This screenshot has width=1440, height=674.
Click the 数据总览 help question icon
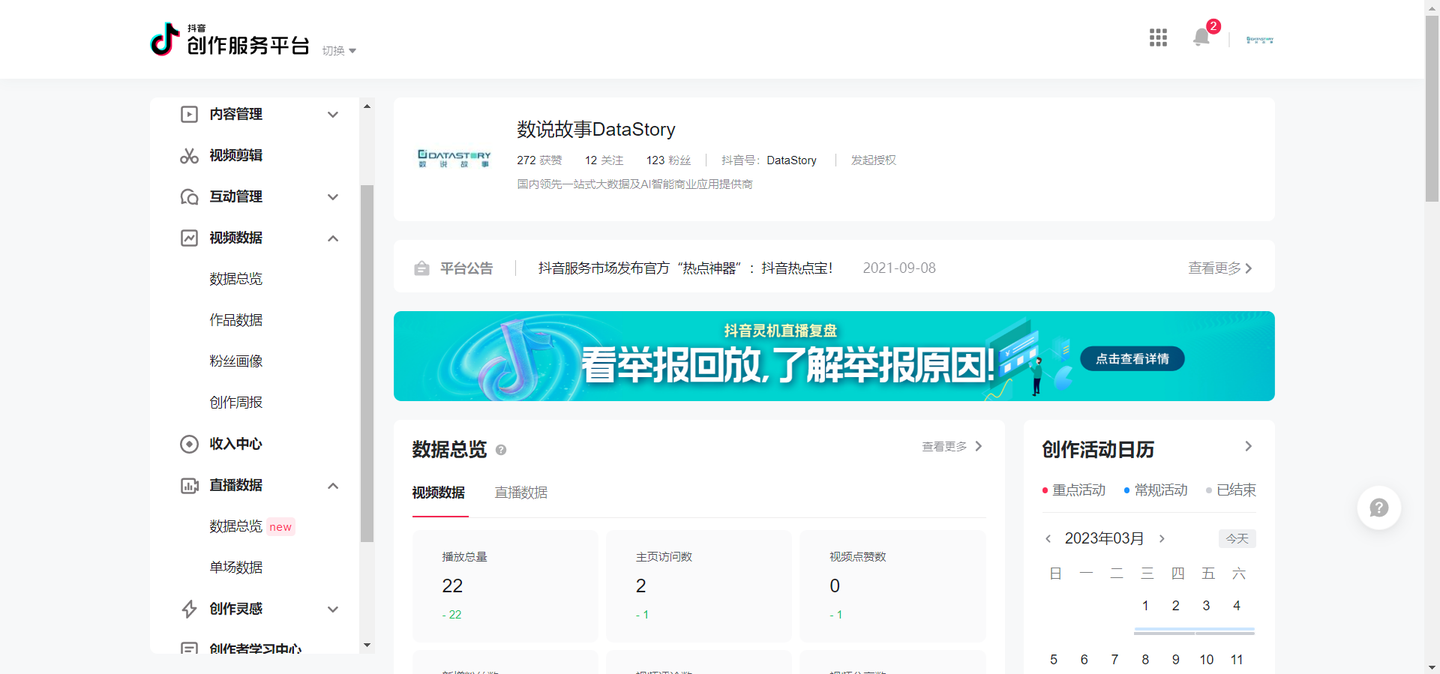pyautogui.click(x=501, y=450)
